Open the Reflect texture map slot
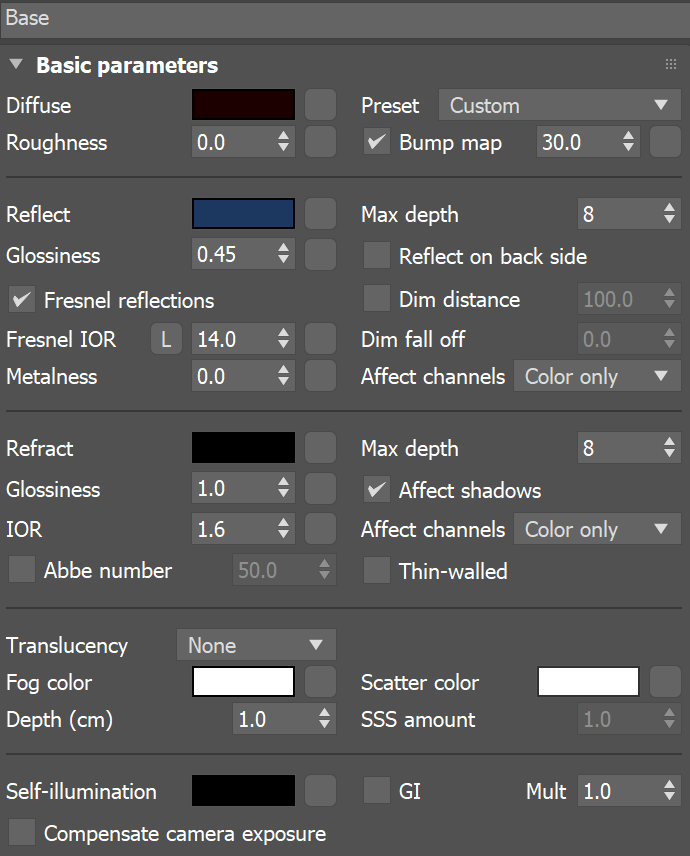The height and width of the screenshot is (856, 690). 320,214
